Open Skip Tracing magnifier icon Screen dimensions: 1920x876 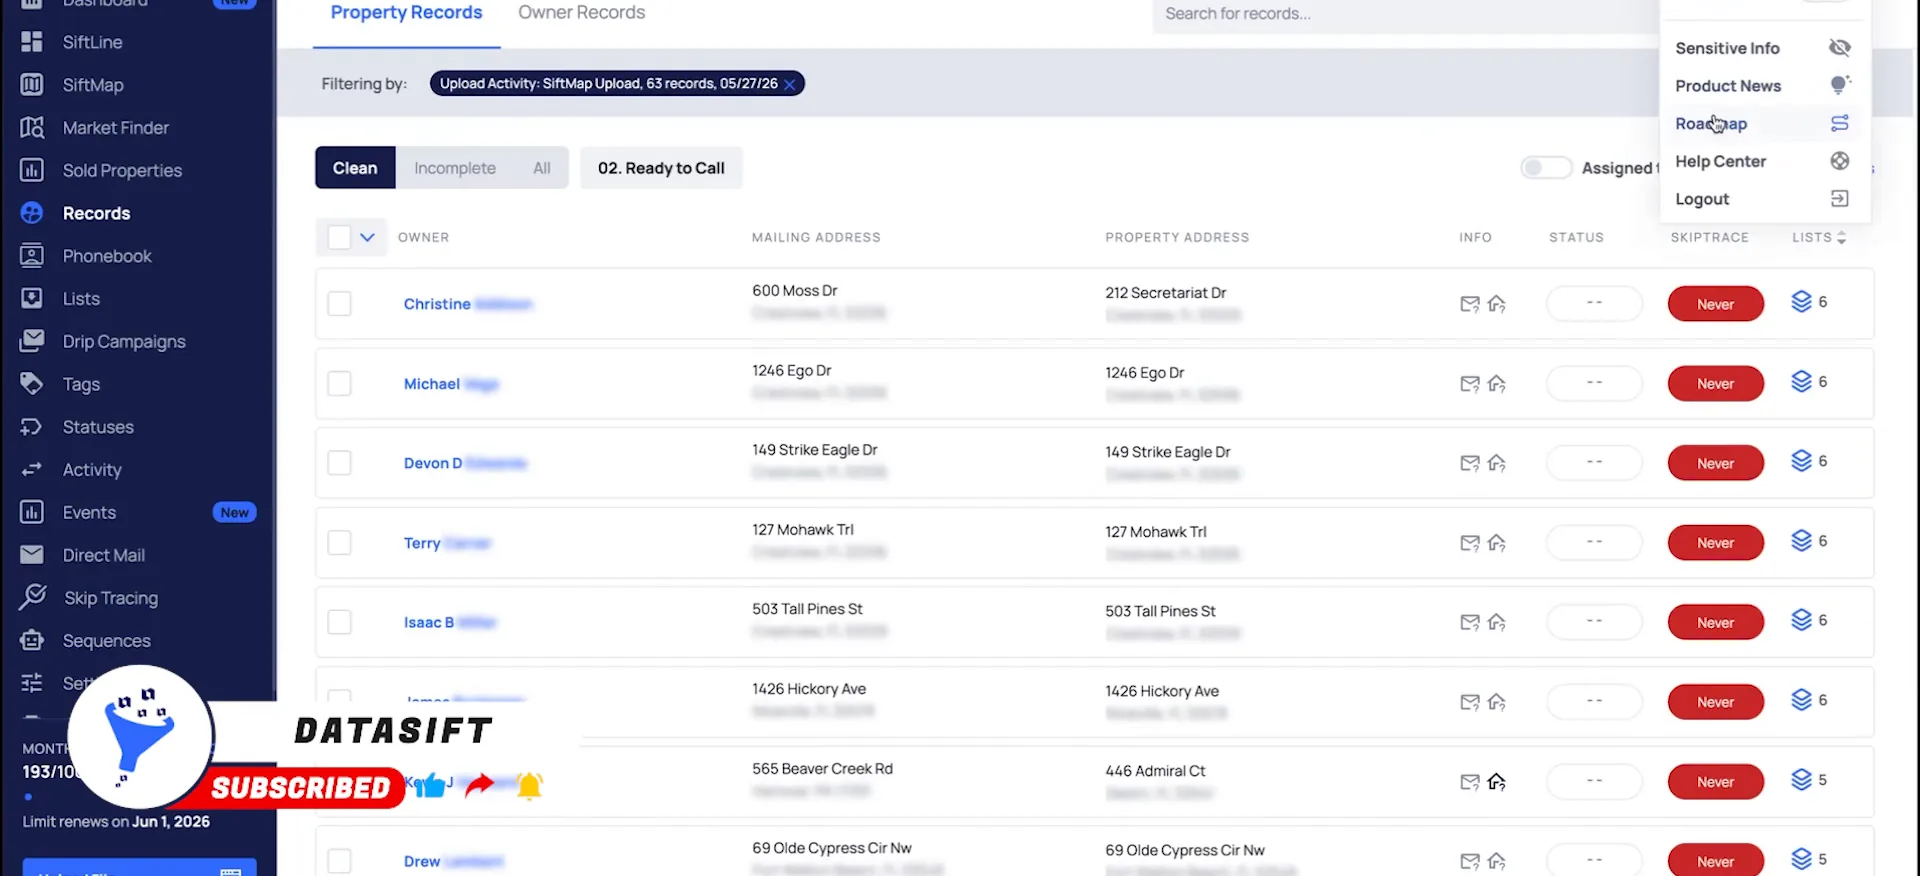[32, 597]
